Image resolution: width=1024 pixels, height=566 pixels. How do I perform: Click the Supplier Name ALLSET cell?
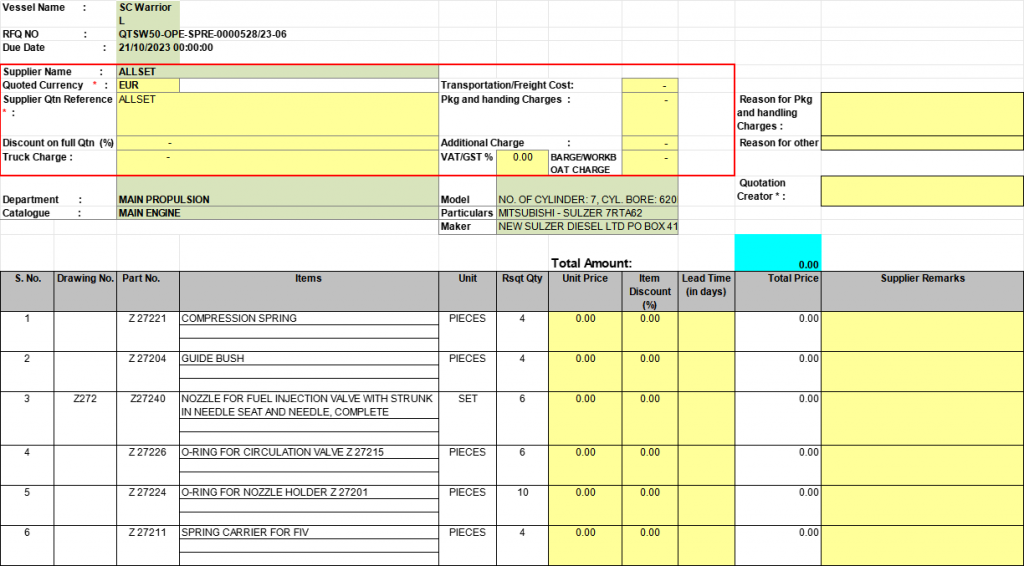tap(278, 72)
